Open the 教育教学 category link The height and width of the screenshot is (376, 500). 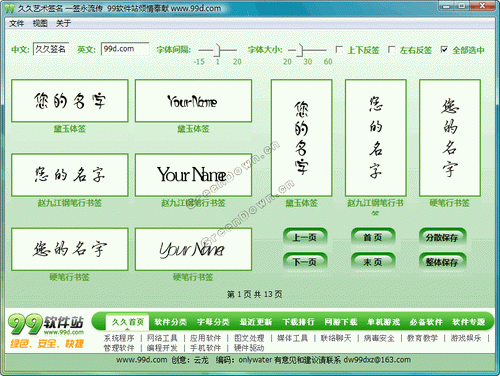422,338
